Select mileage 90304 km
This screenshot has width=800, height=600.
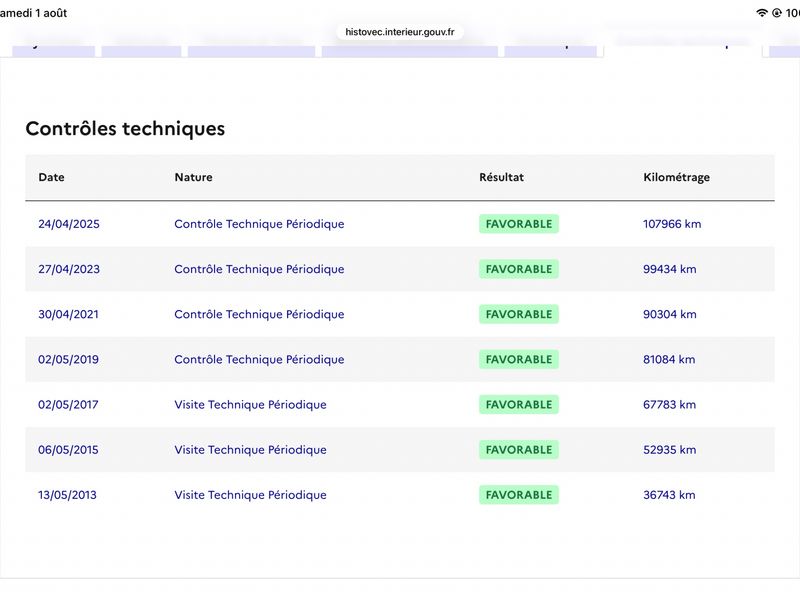point(669,314)
